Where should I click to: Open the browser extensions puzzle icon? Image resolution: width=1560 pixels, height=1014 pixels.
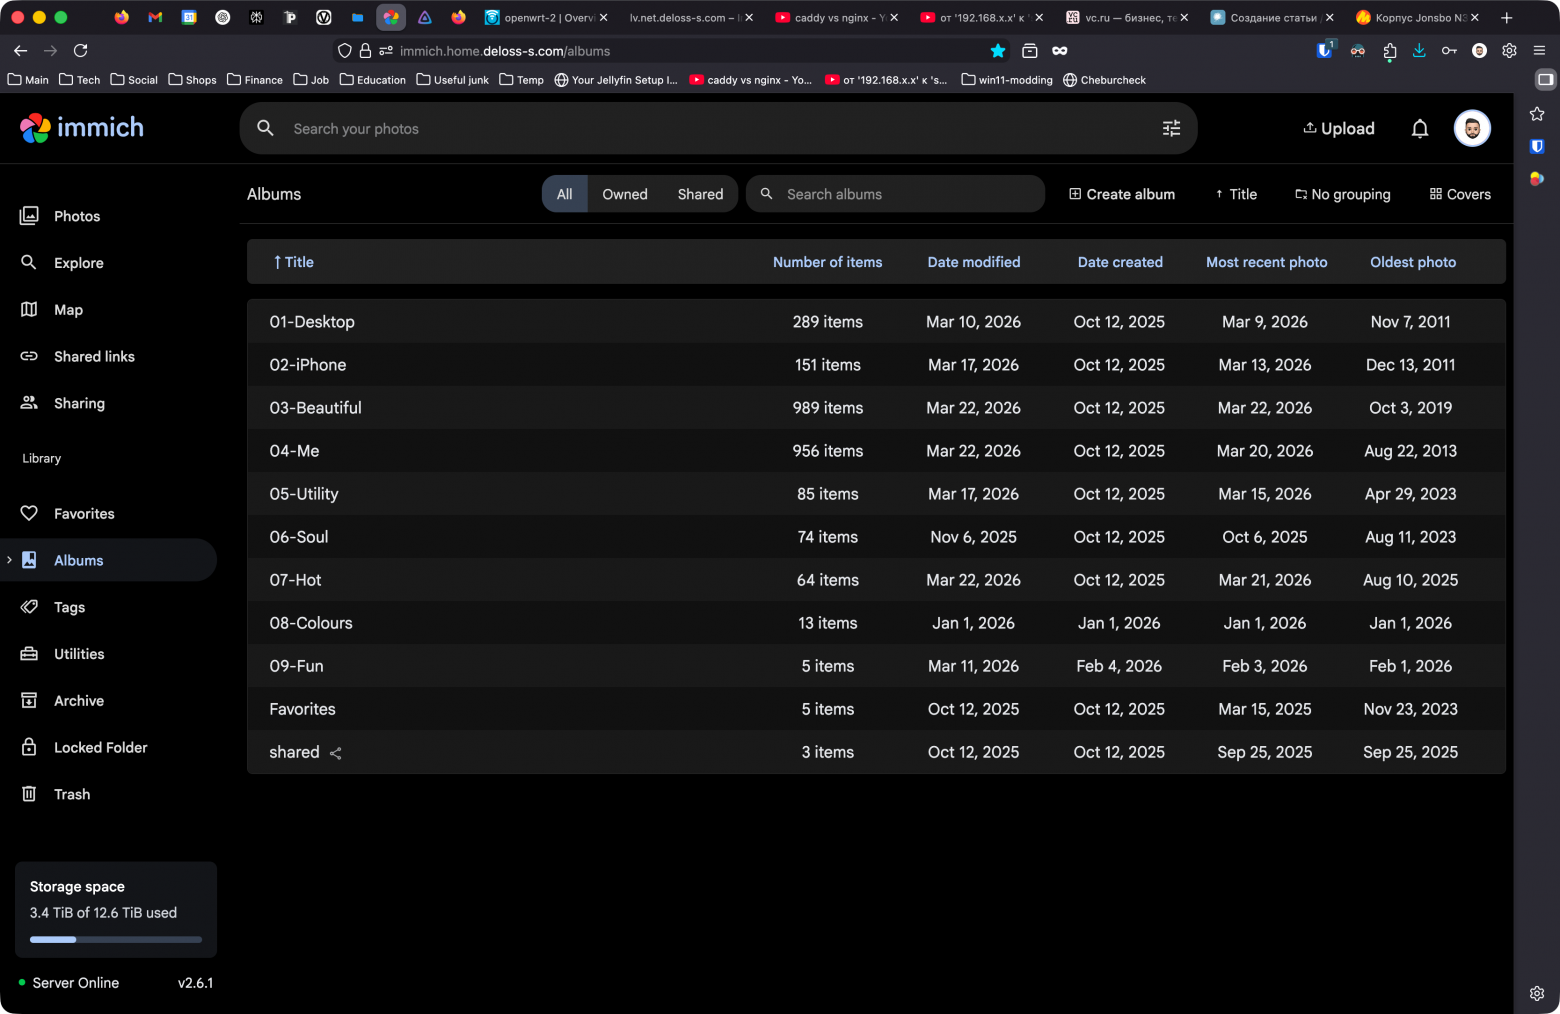point(1389,51)
